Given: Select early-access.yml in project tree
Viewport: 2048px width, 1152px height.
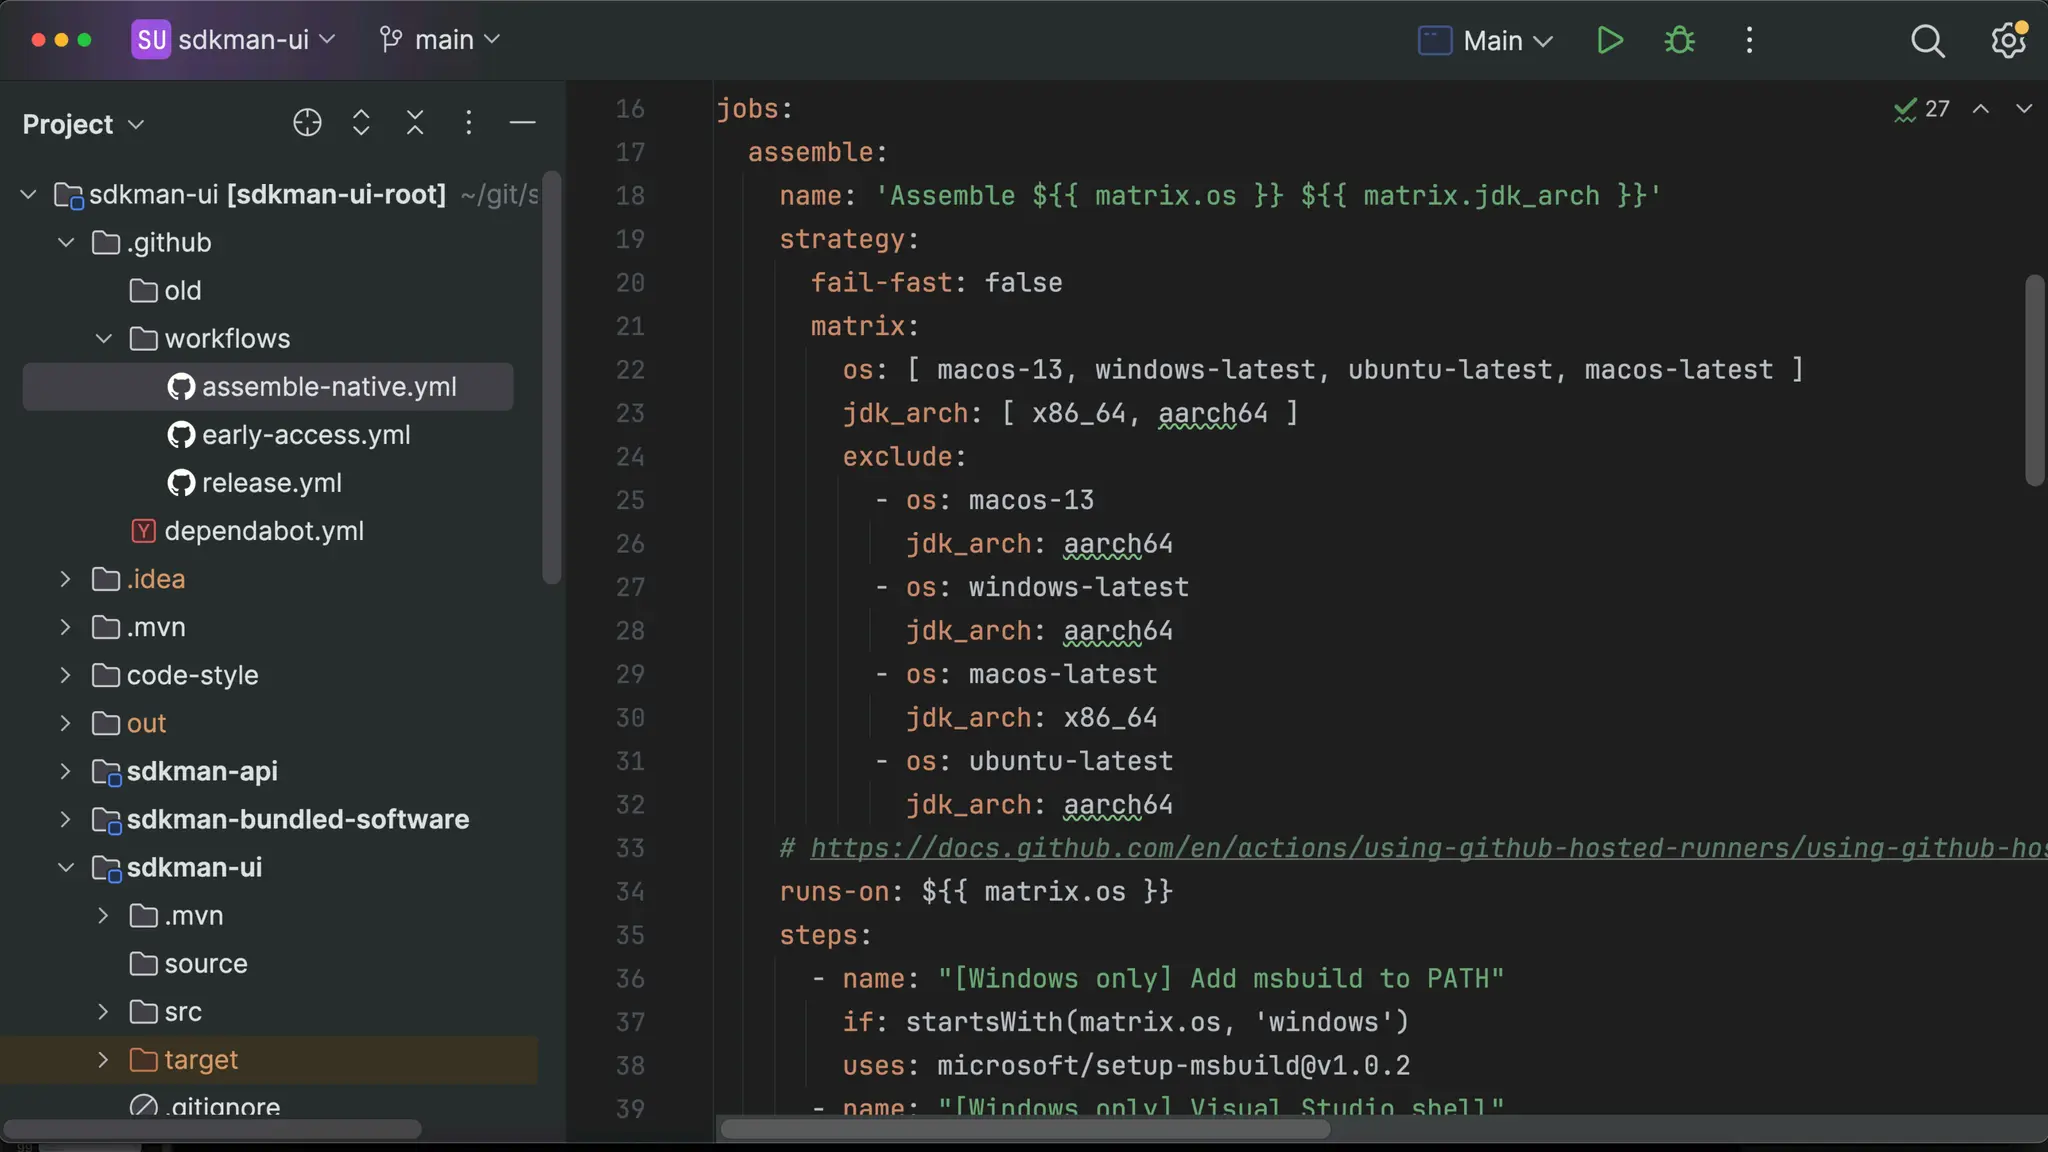Looking at the screenshot, I should (x=305, y=435).
